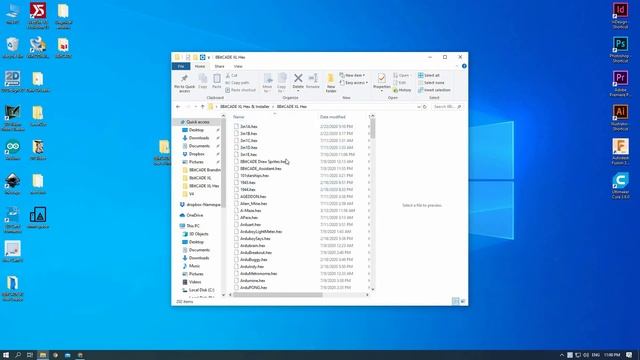Click the History icon in ribbon
640x360 pixels.
coord(395,90)
